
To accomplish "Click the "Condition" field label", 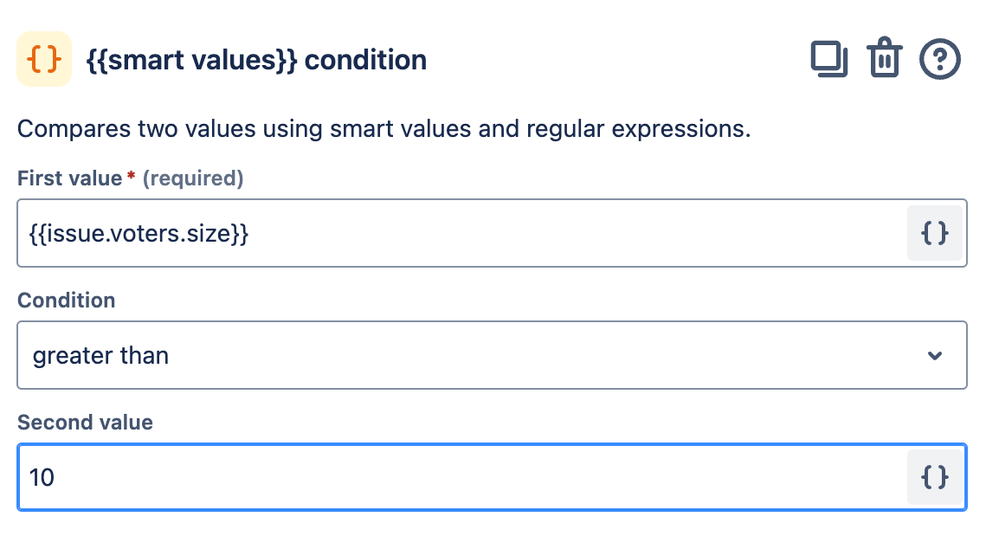I will tap(66, 300).
